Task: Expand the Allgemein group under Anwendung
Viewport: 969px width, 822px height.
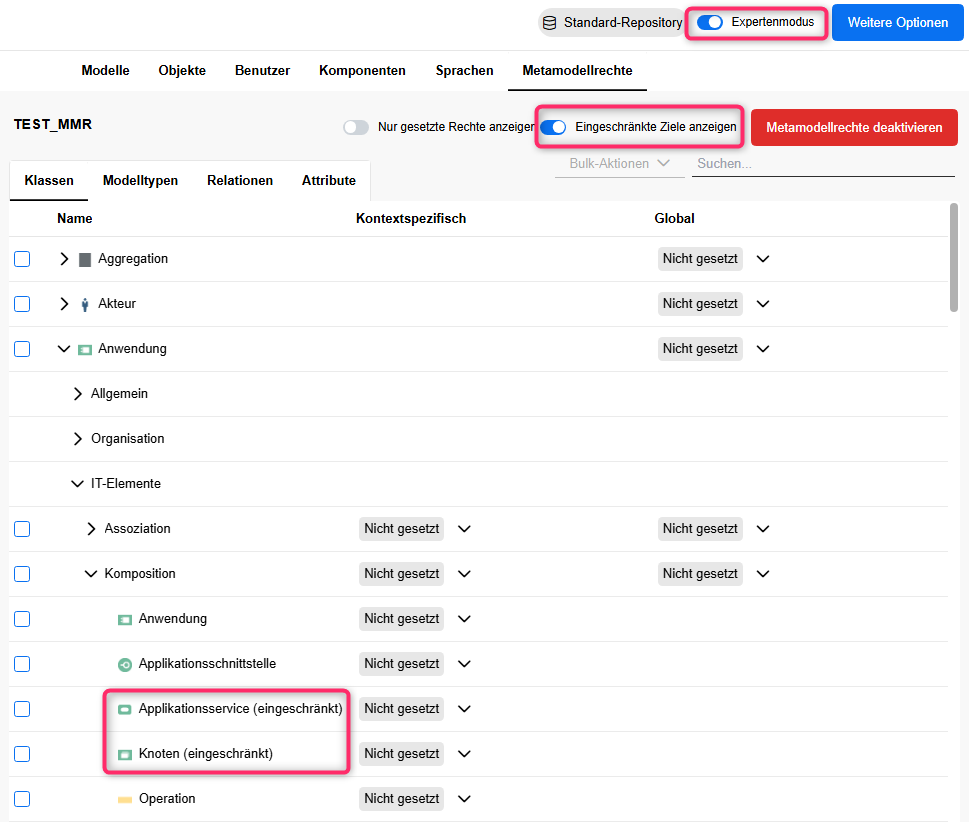Action: [78, 393]
